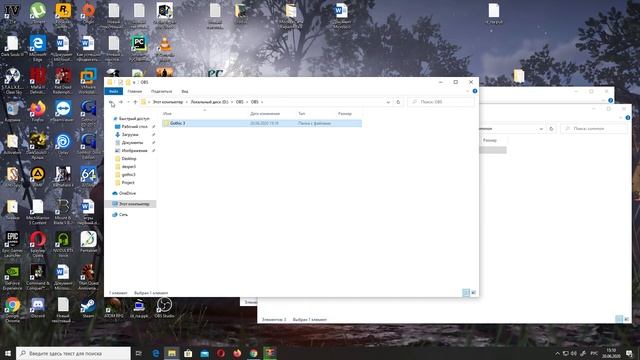This screenshot has width=640, height=360.
Task: Click the search box in the back Explorer window
Action: 595,129
